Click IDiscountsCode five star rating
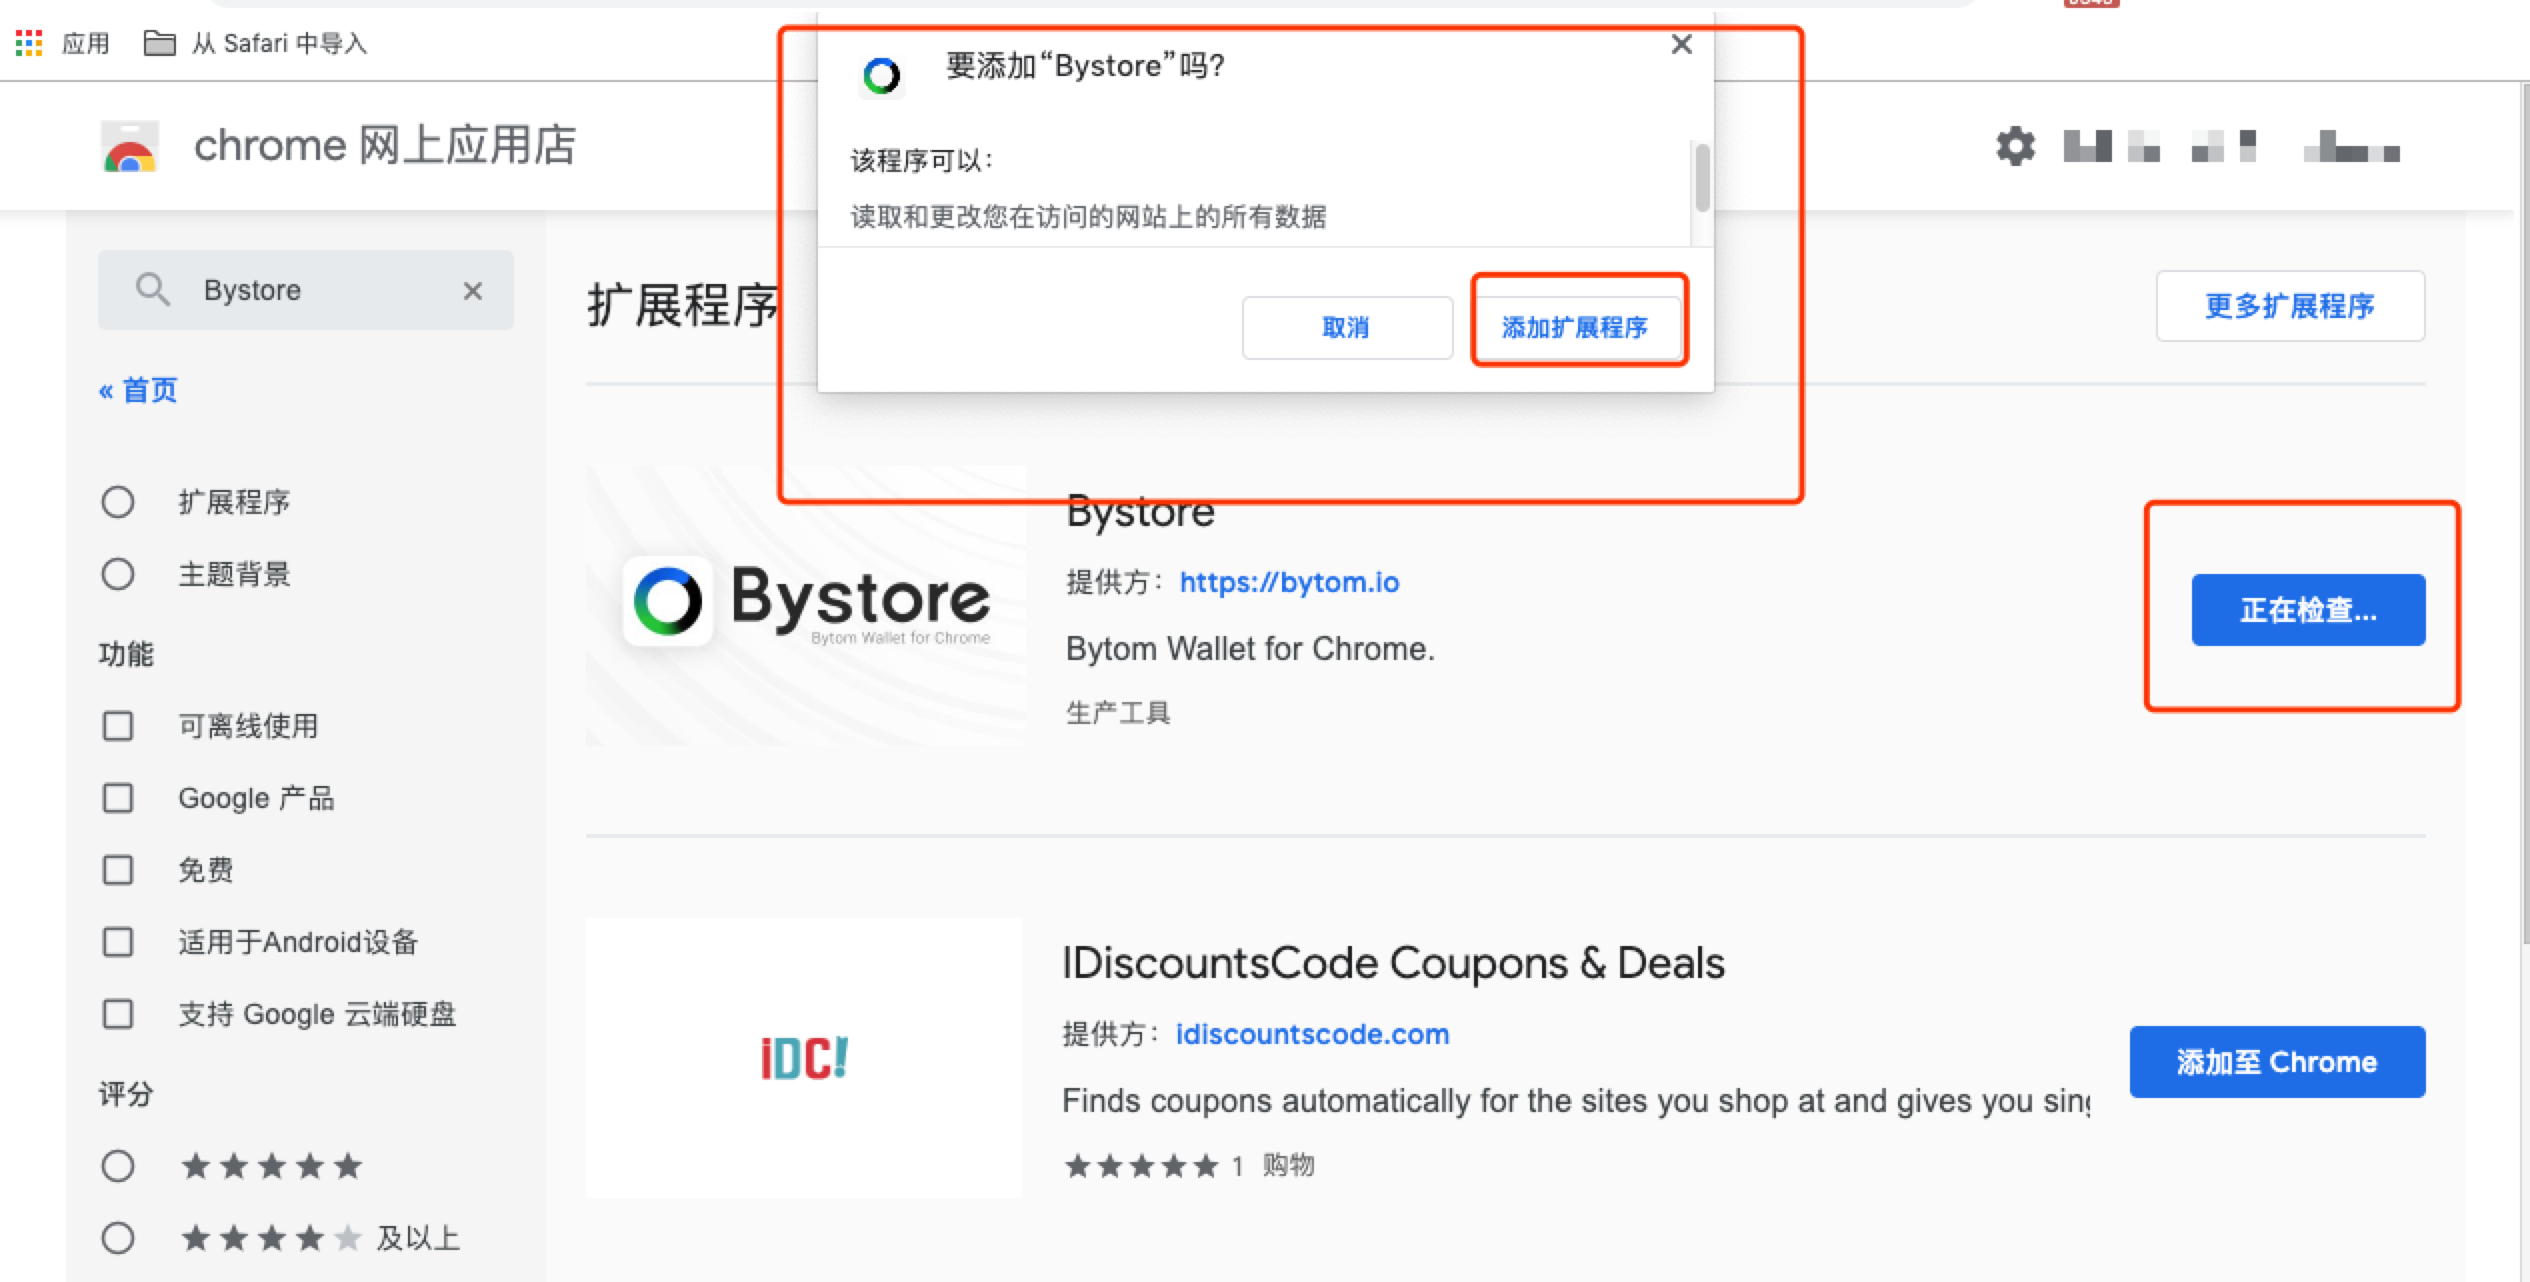Screen dimensions: 2530x1282 pyautogui.click(x=1141, y=1166)
